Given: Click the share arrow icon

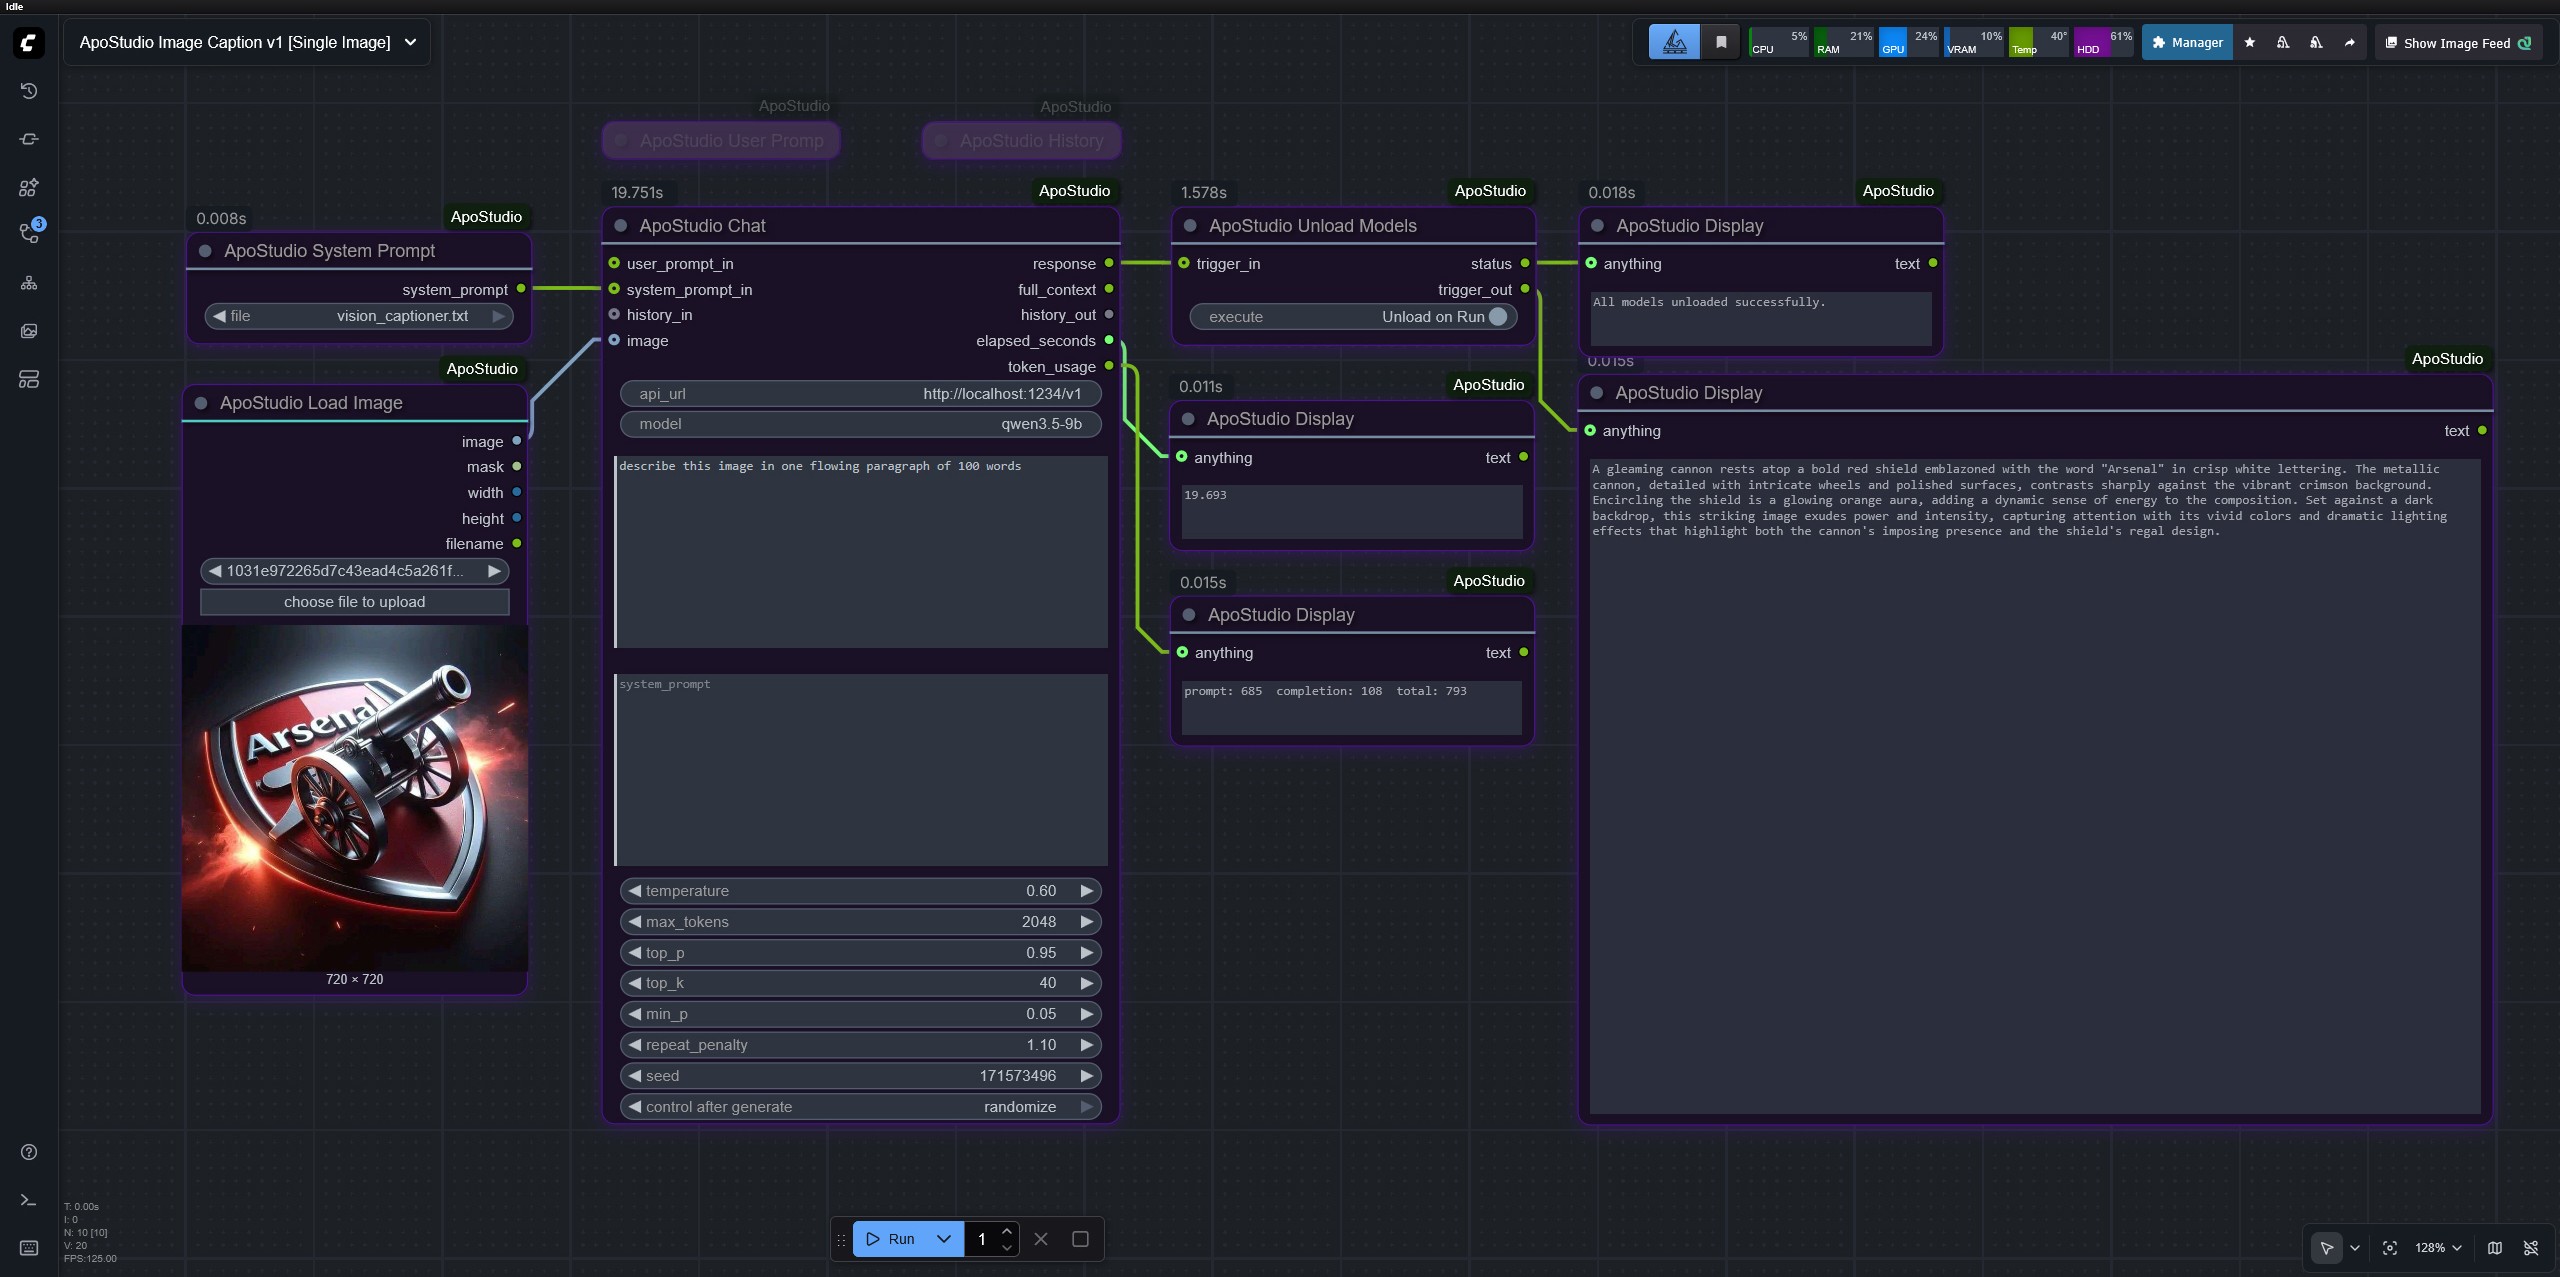Looking at the screenshot, I should click(2349, 42).
